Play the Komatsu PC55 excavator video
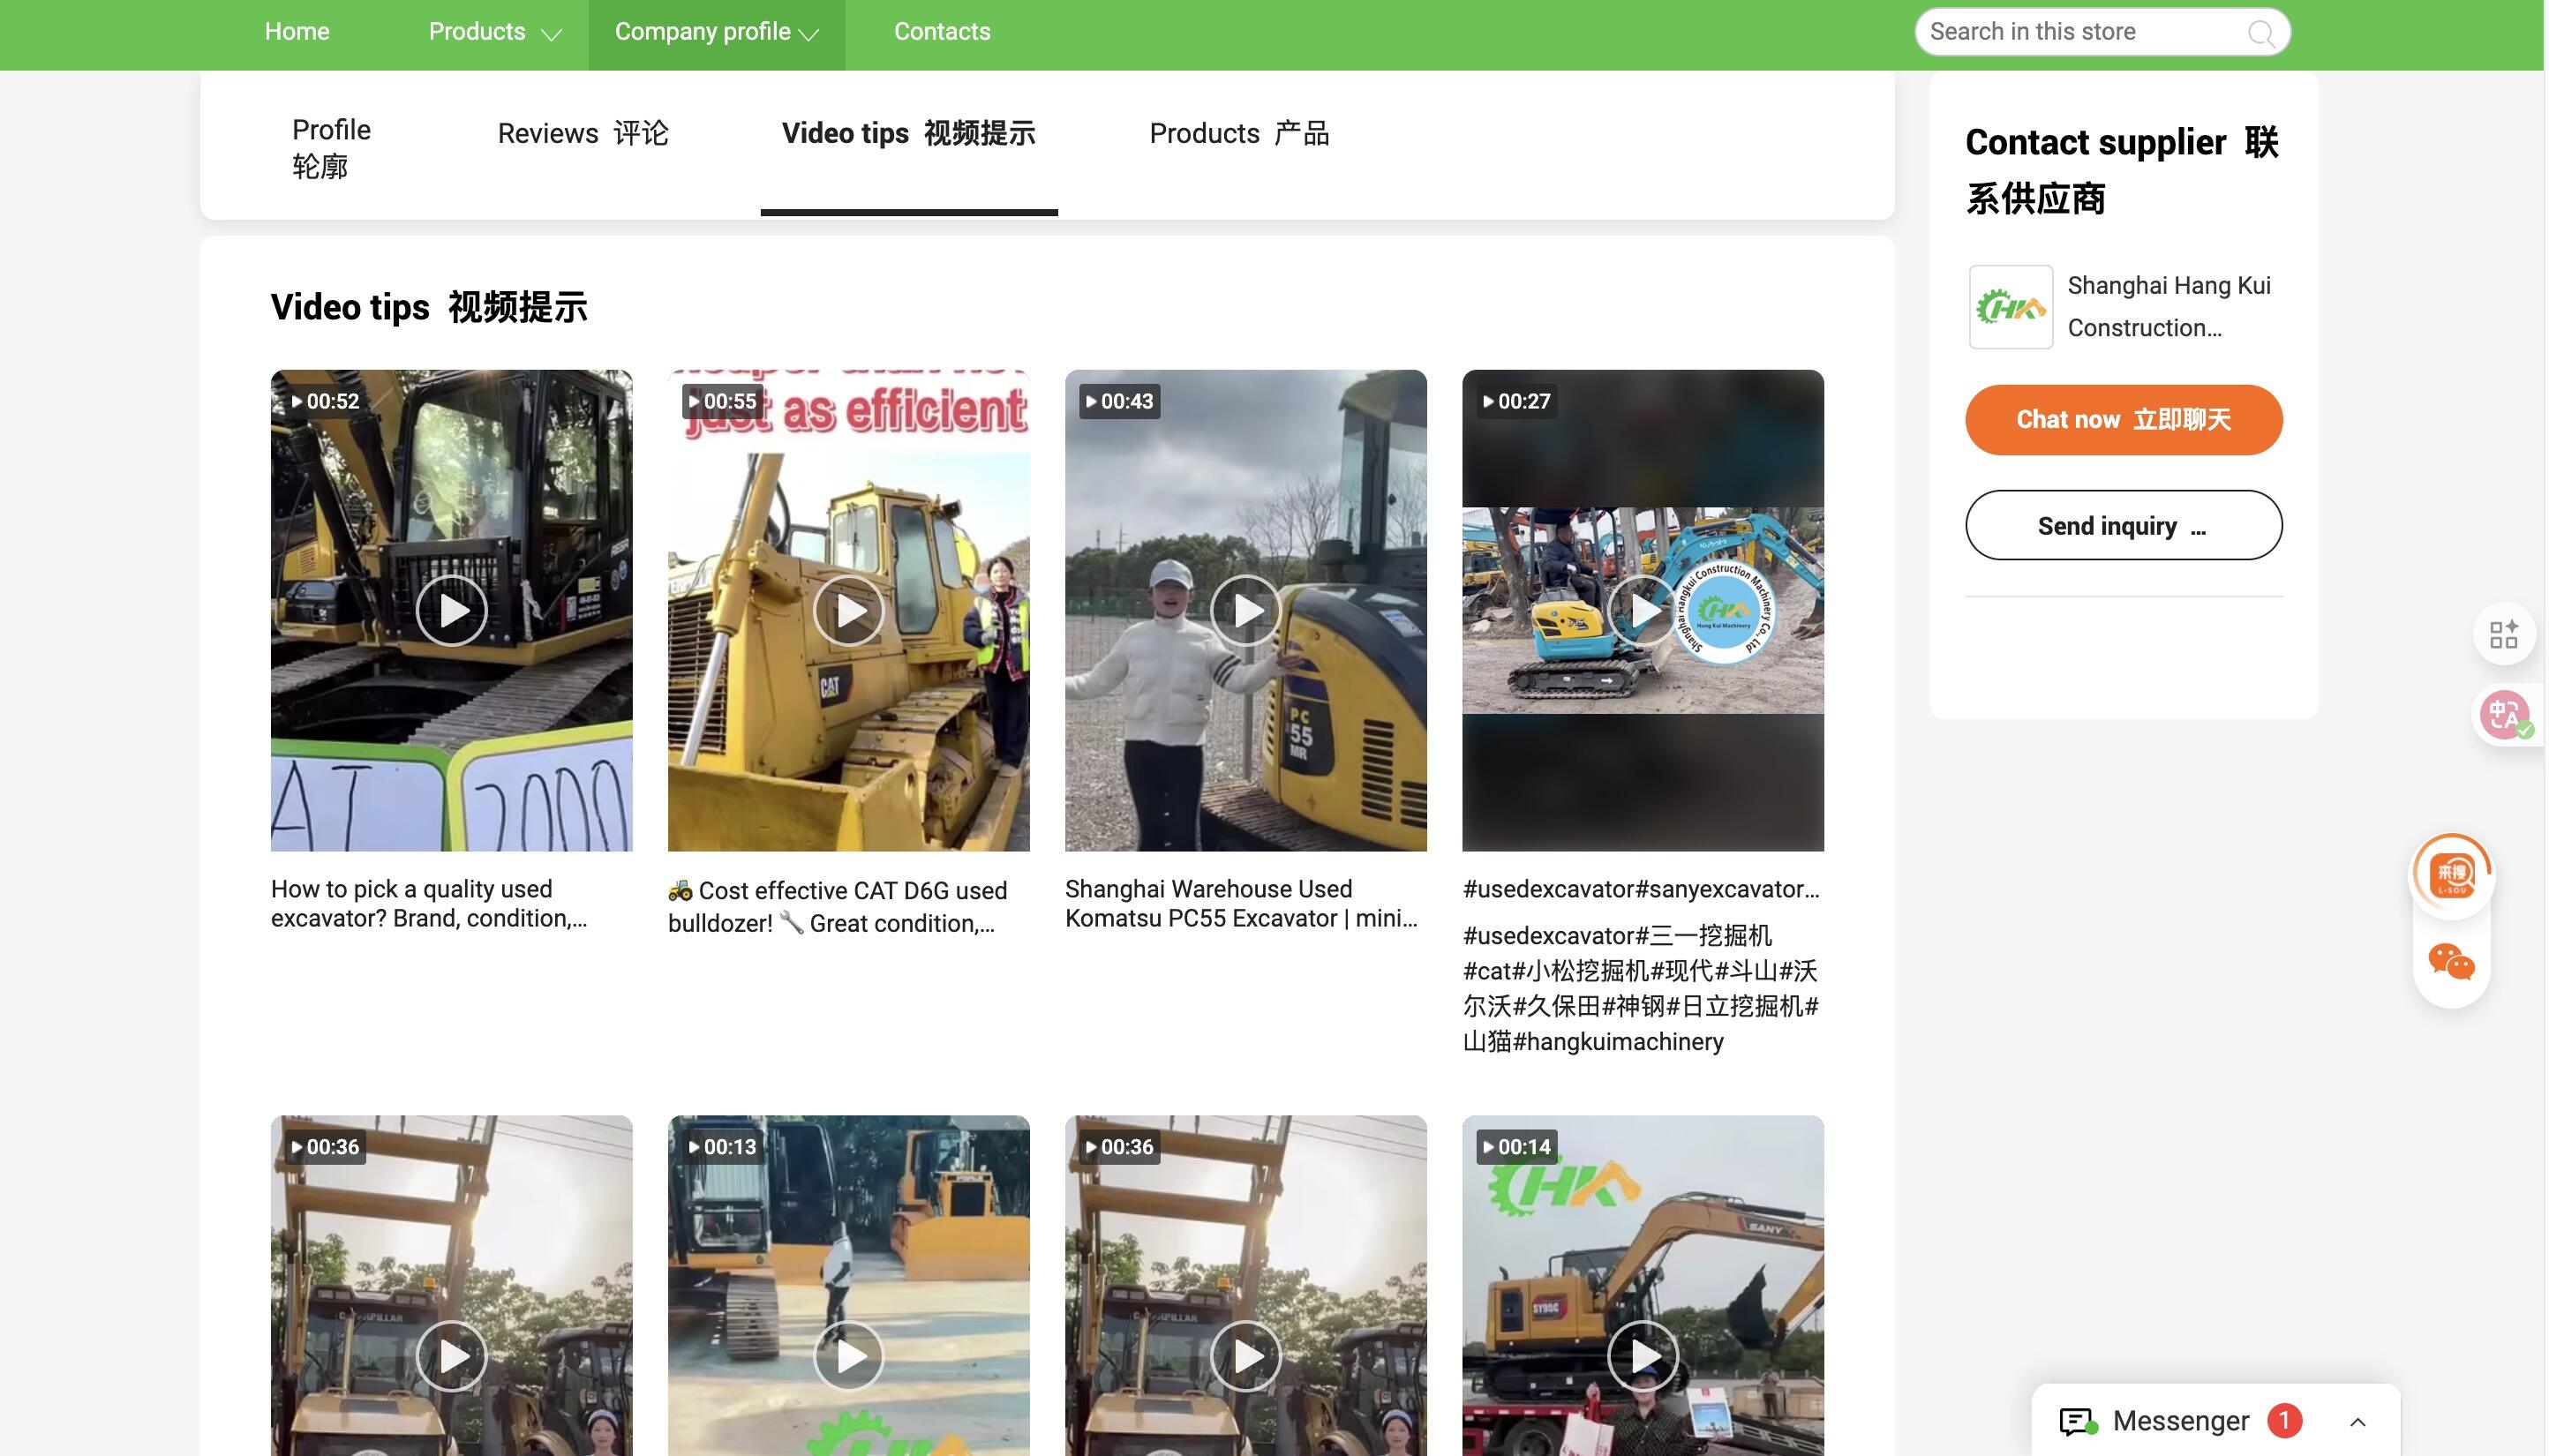The width and height of the screenshot is (2549, 1456). 1245,610
